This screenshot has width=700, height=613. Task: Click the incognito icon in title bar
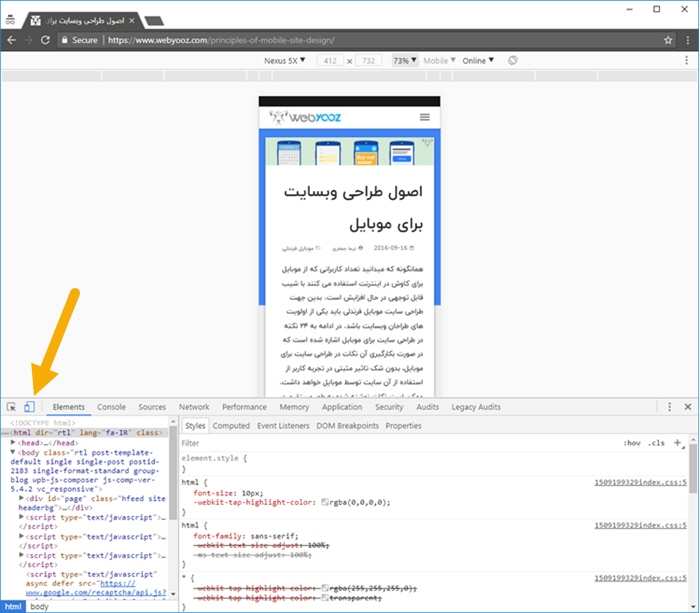[10, 20]
